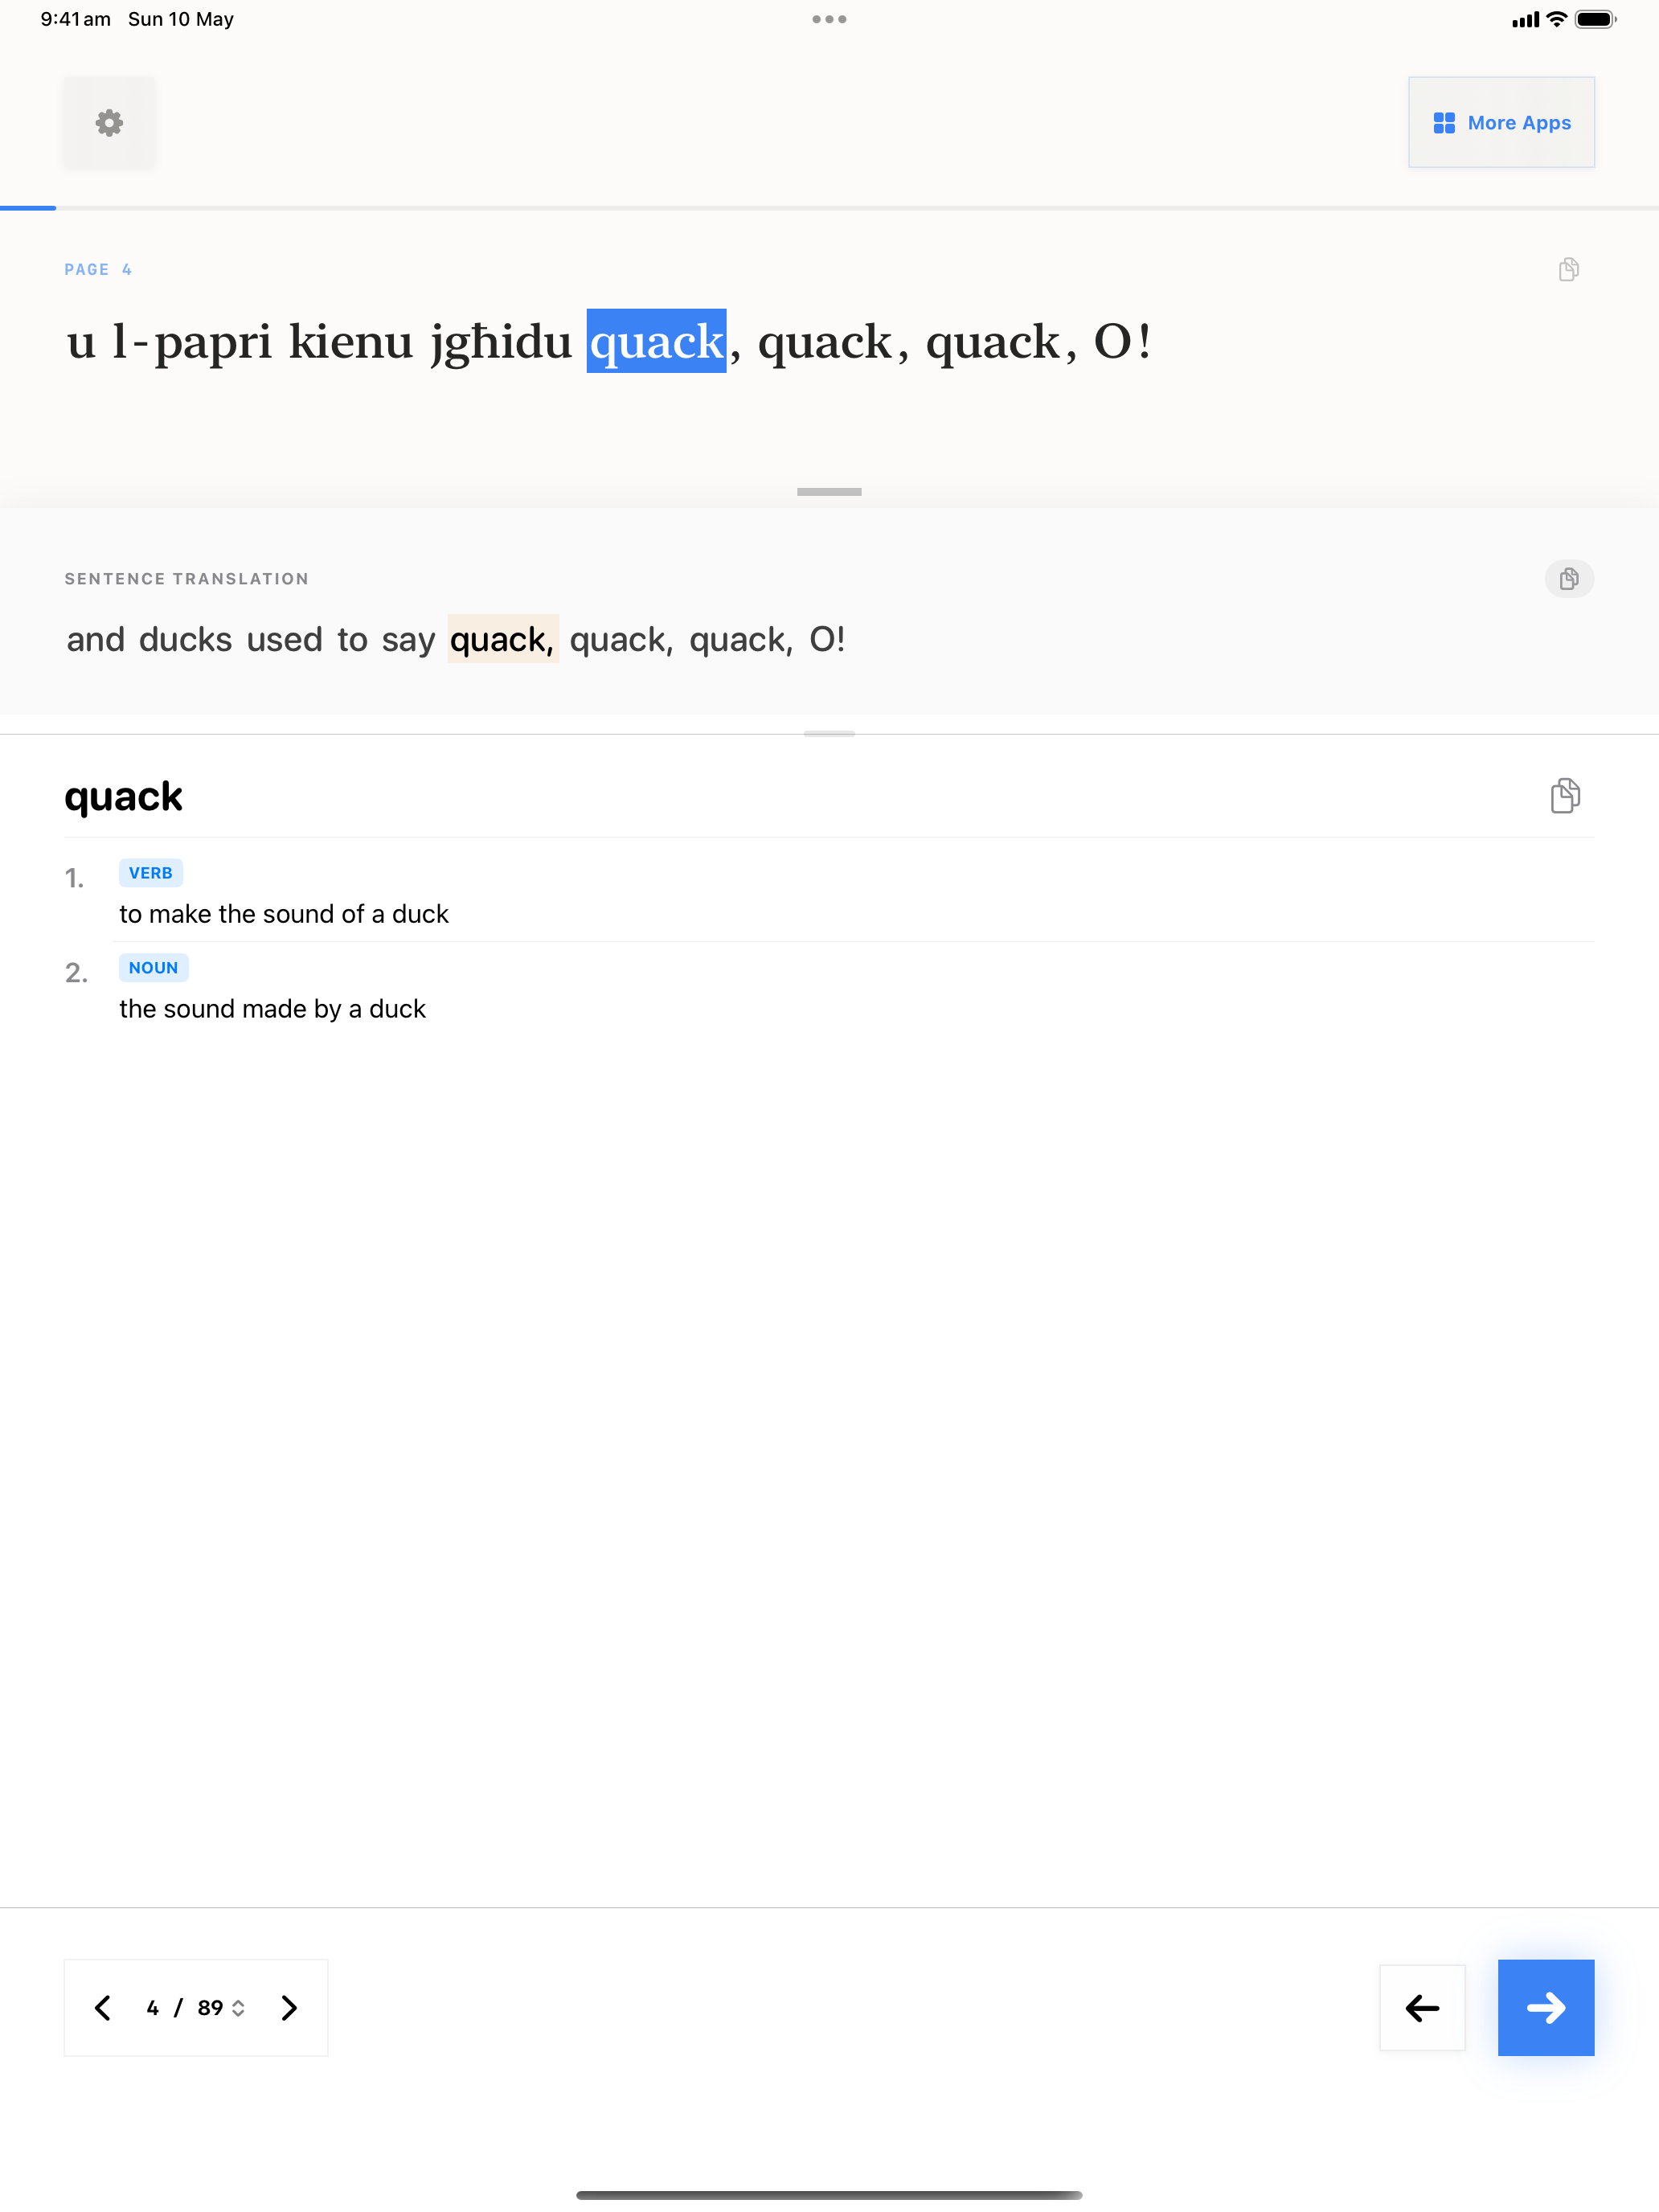The width and height of the screenshot is (1659, 2212).
Task: Copy the page 4 sentence text
Action: coord(1568,269)
